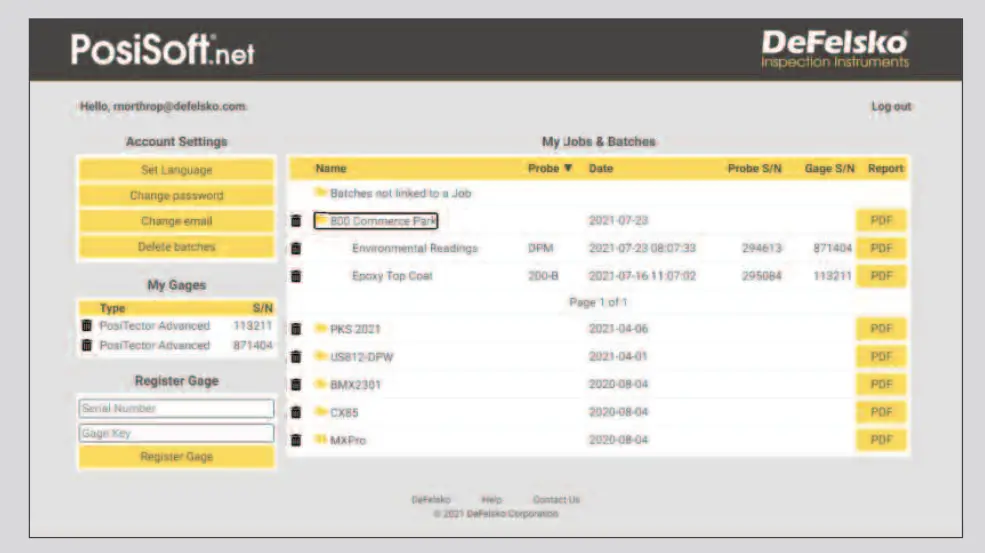The height and width of the screenshot is (553, 985).
Task: Click the Gage Key input field
Action: pyautogui.click(x=177, y=433)
